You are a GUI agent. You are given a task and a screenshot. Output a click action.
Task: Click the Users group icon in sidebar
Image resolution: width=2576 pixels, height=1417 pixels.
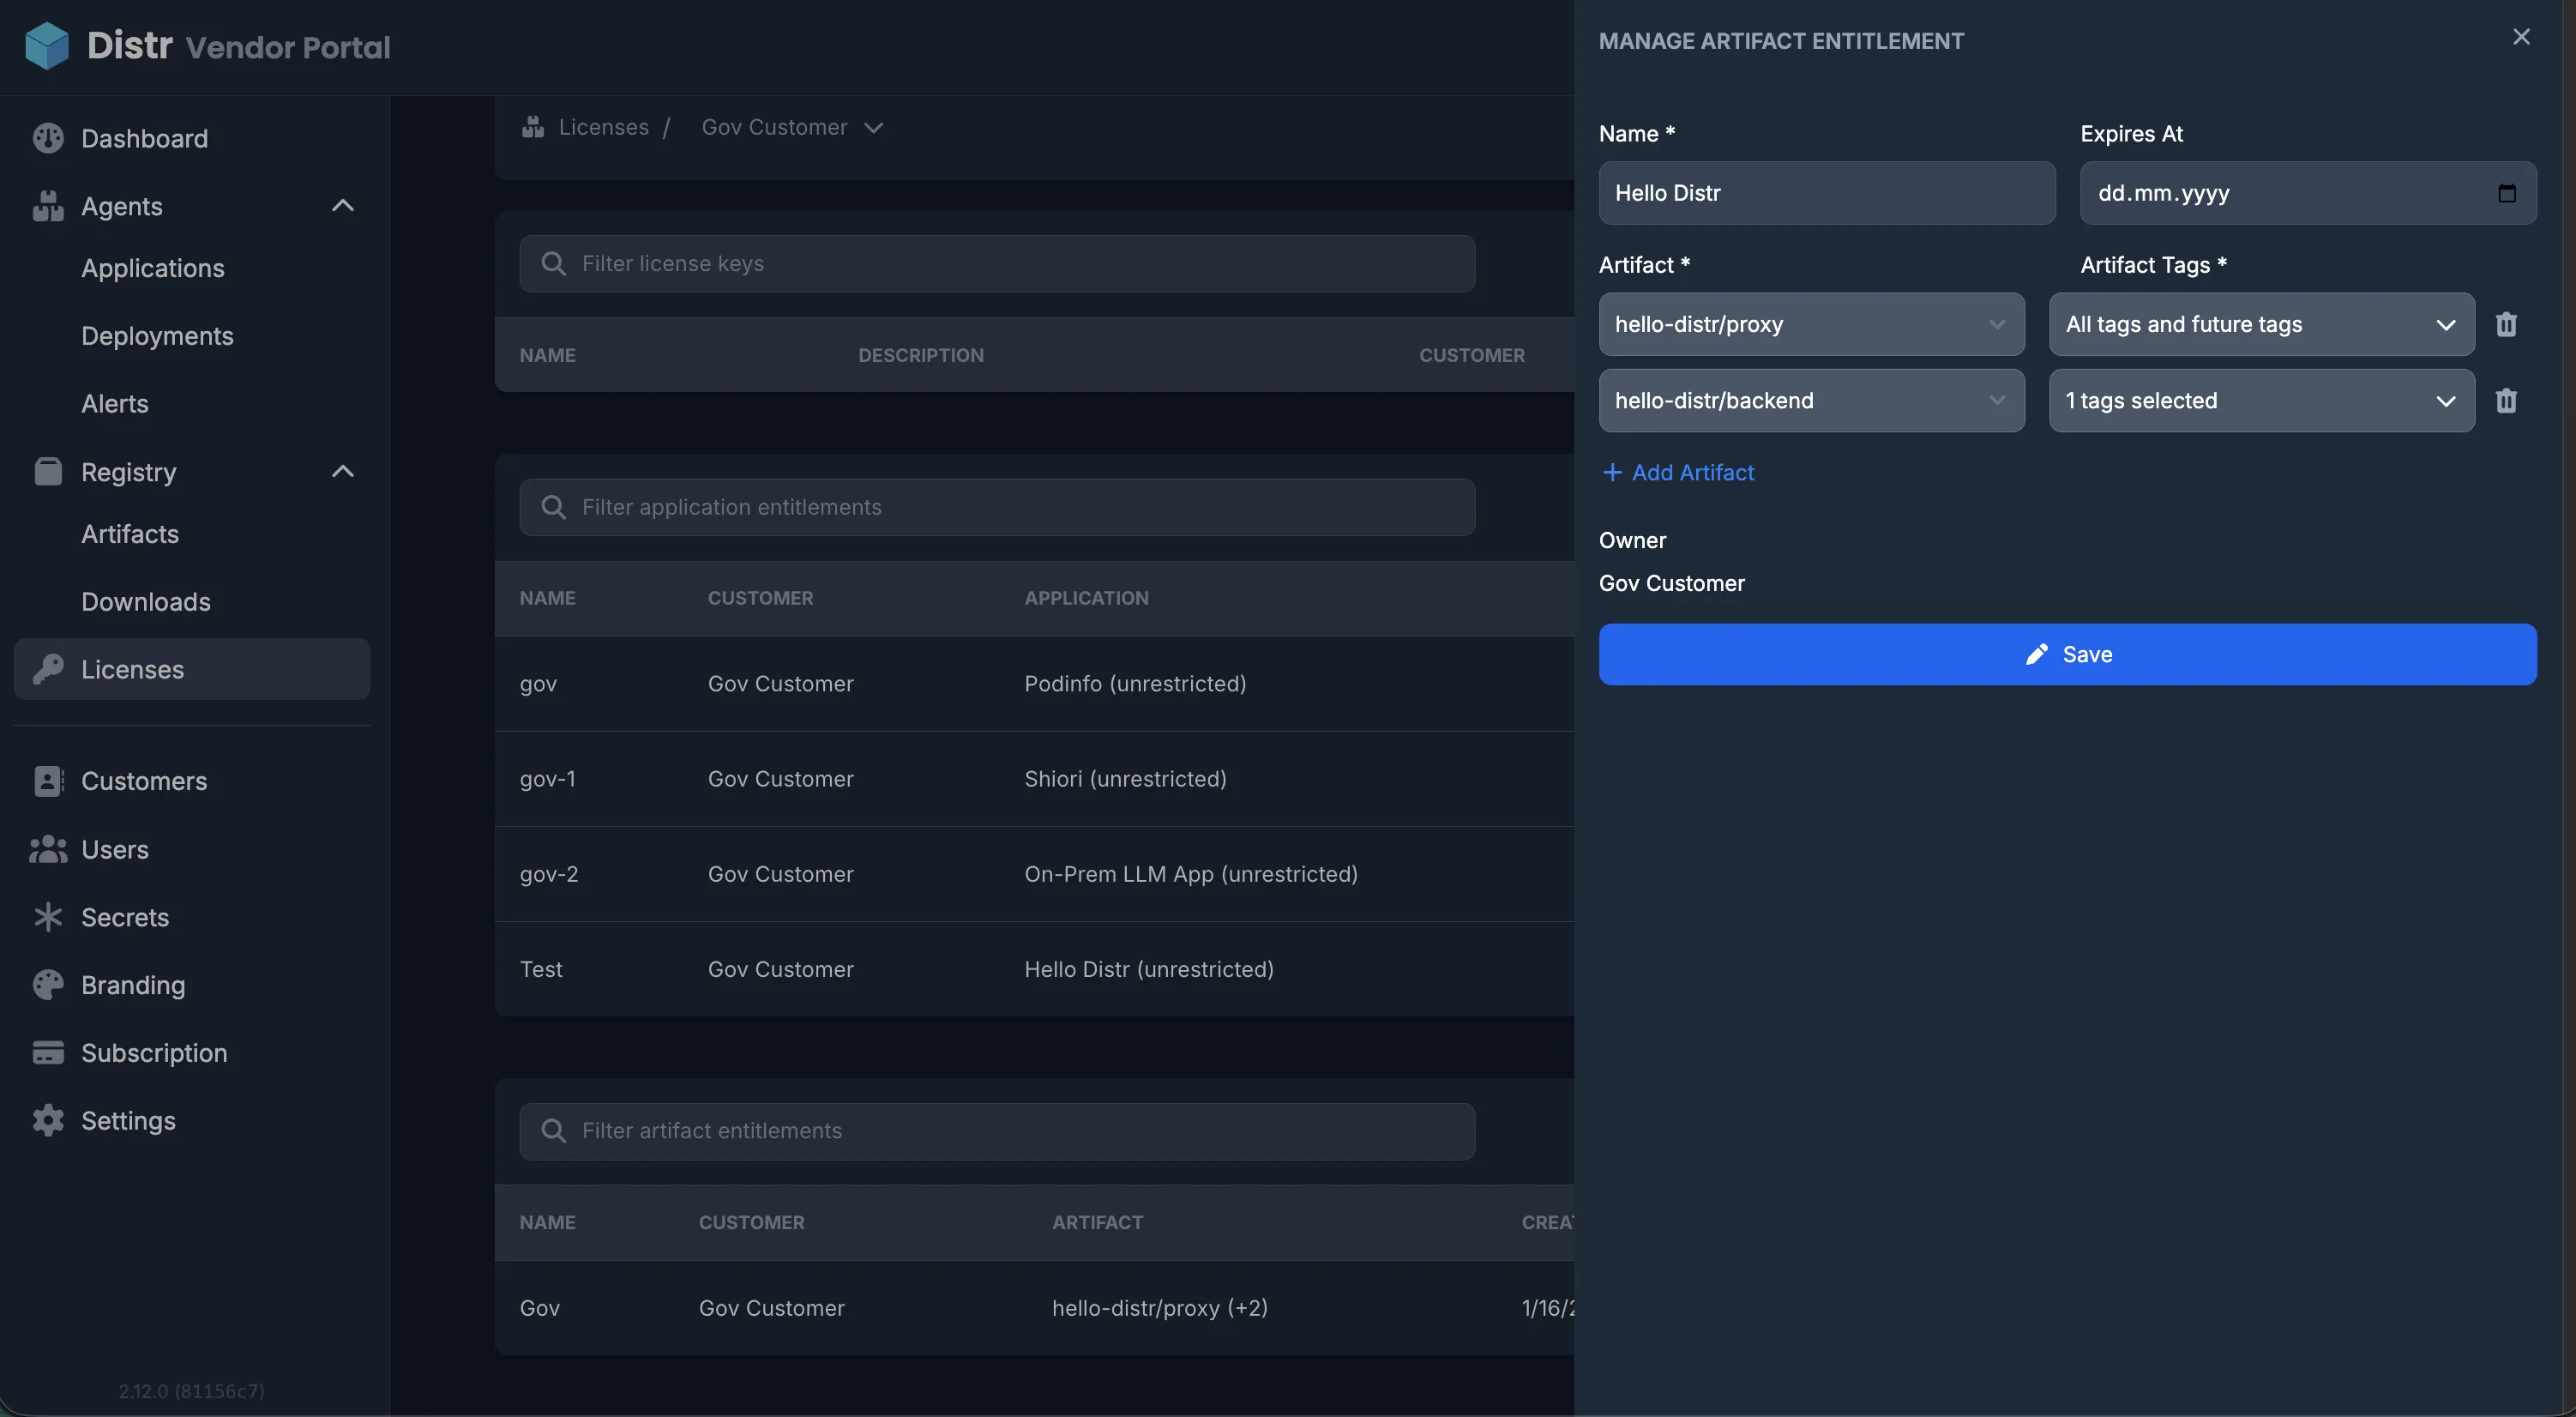(x=49, y=849)
